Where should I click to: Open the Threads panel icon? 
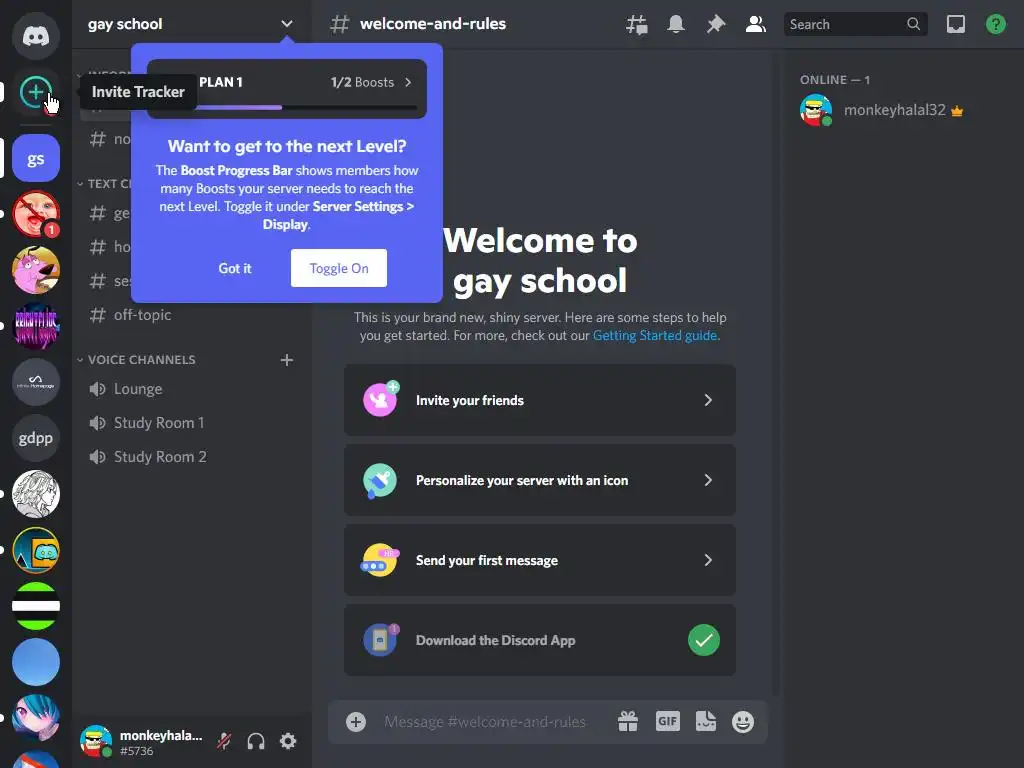637,24
